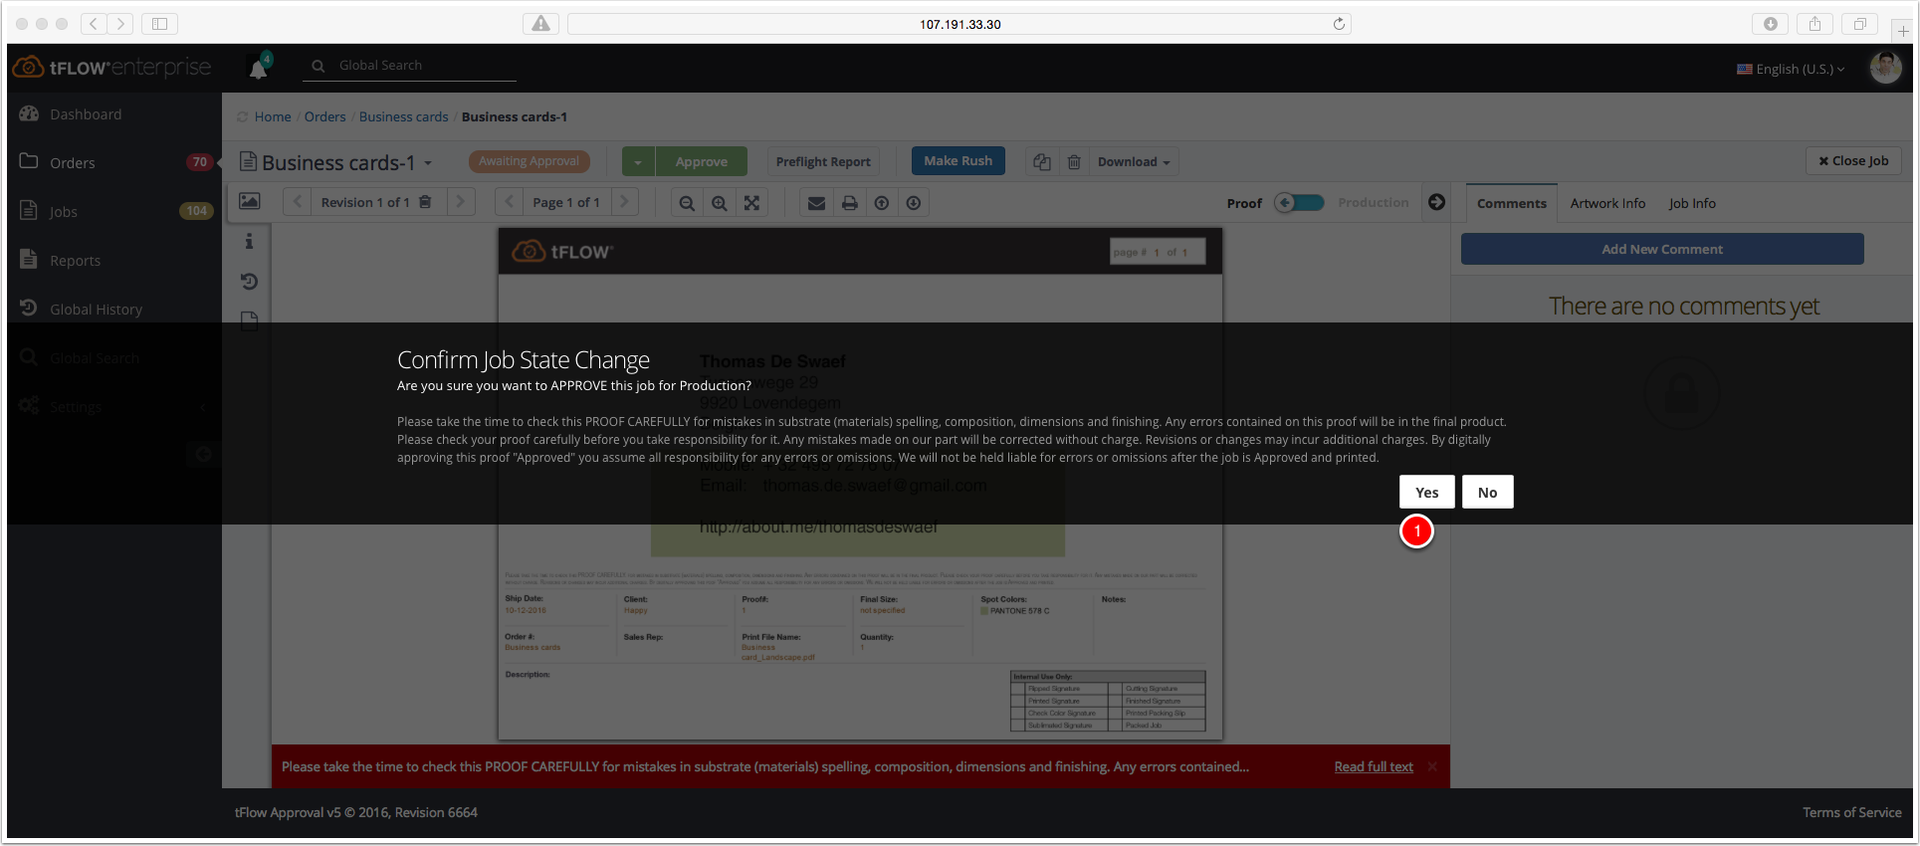
Task: Open the notifications bell icon
Action: coord(259,68)
